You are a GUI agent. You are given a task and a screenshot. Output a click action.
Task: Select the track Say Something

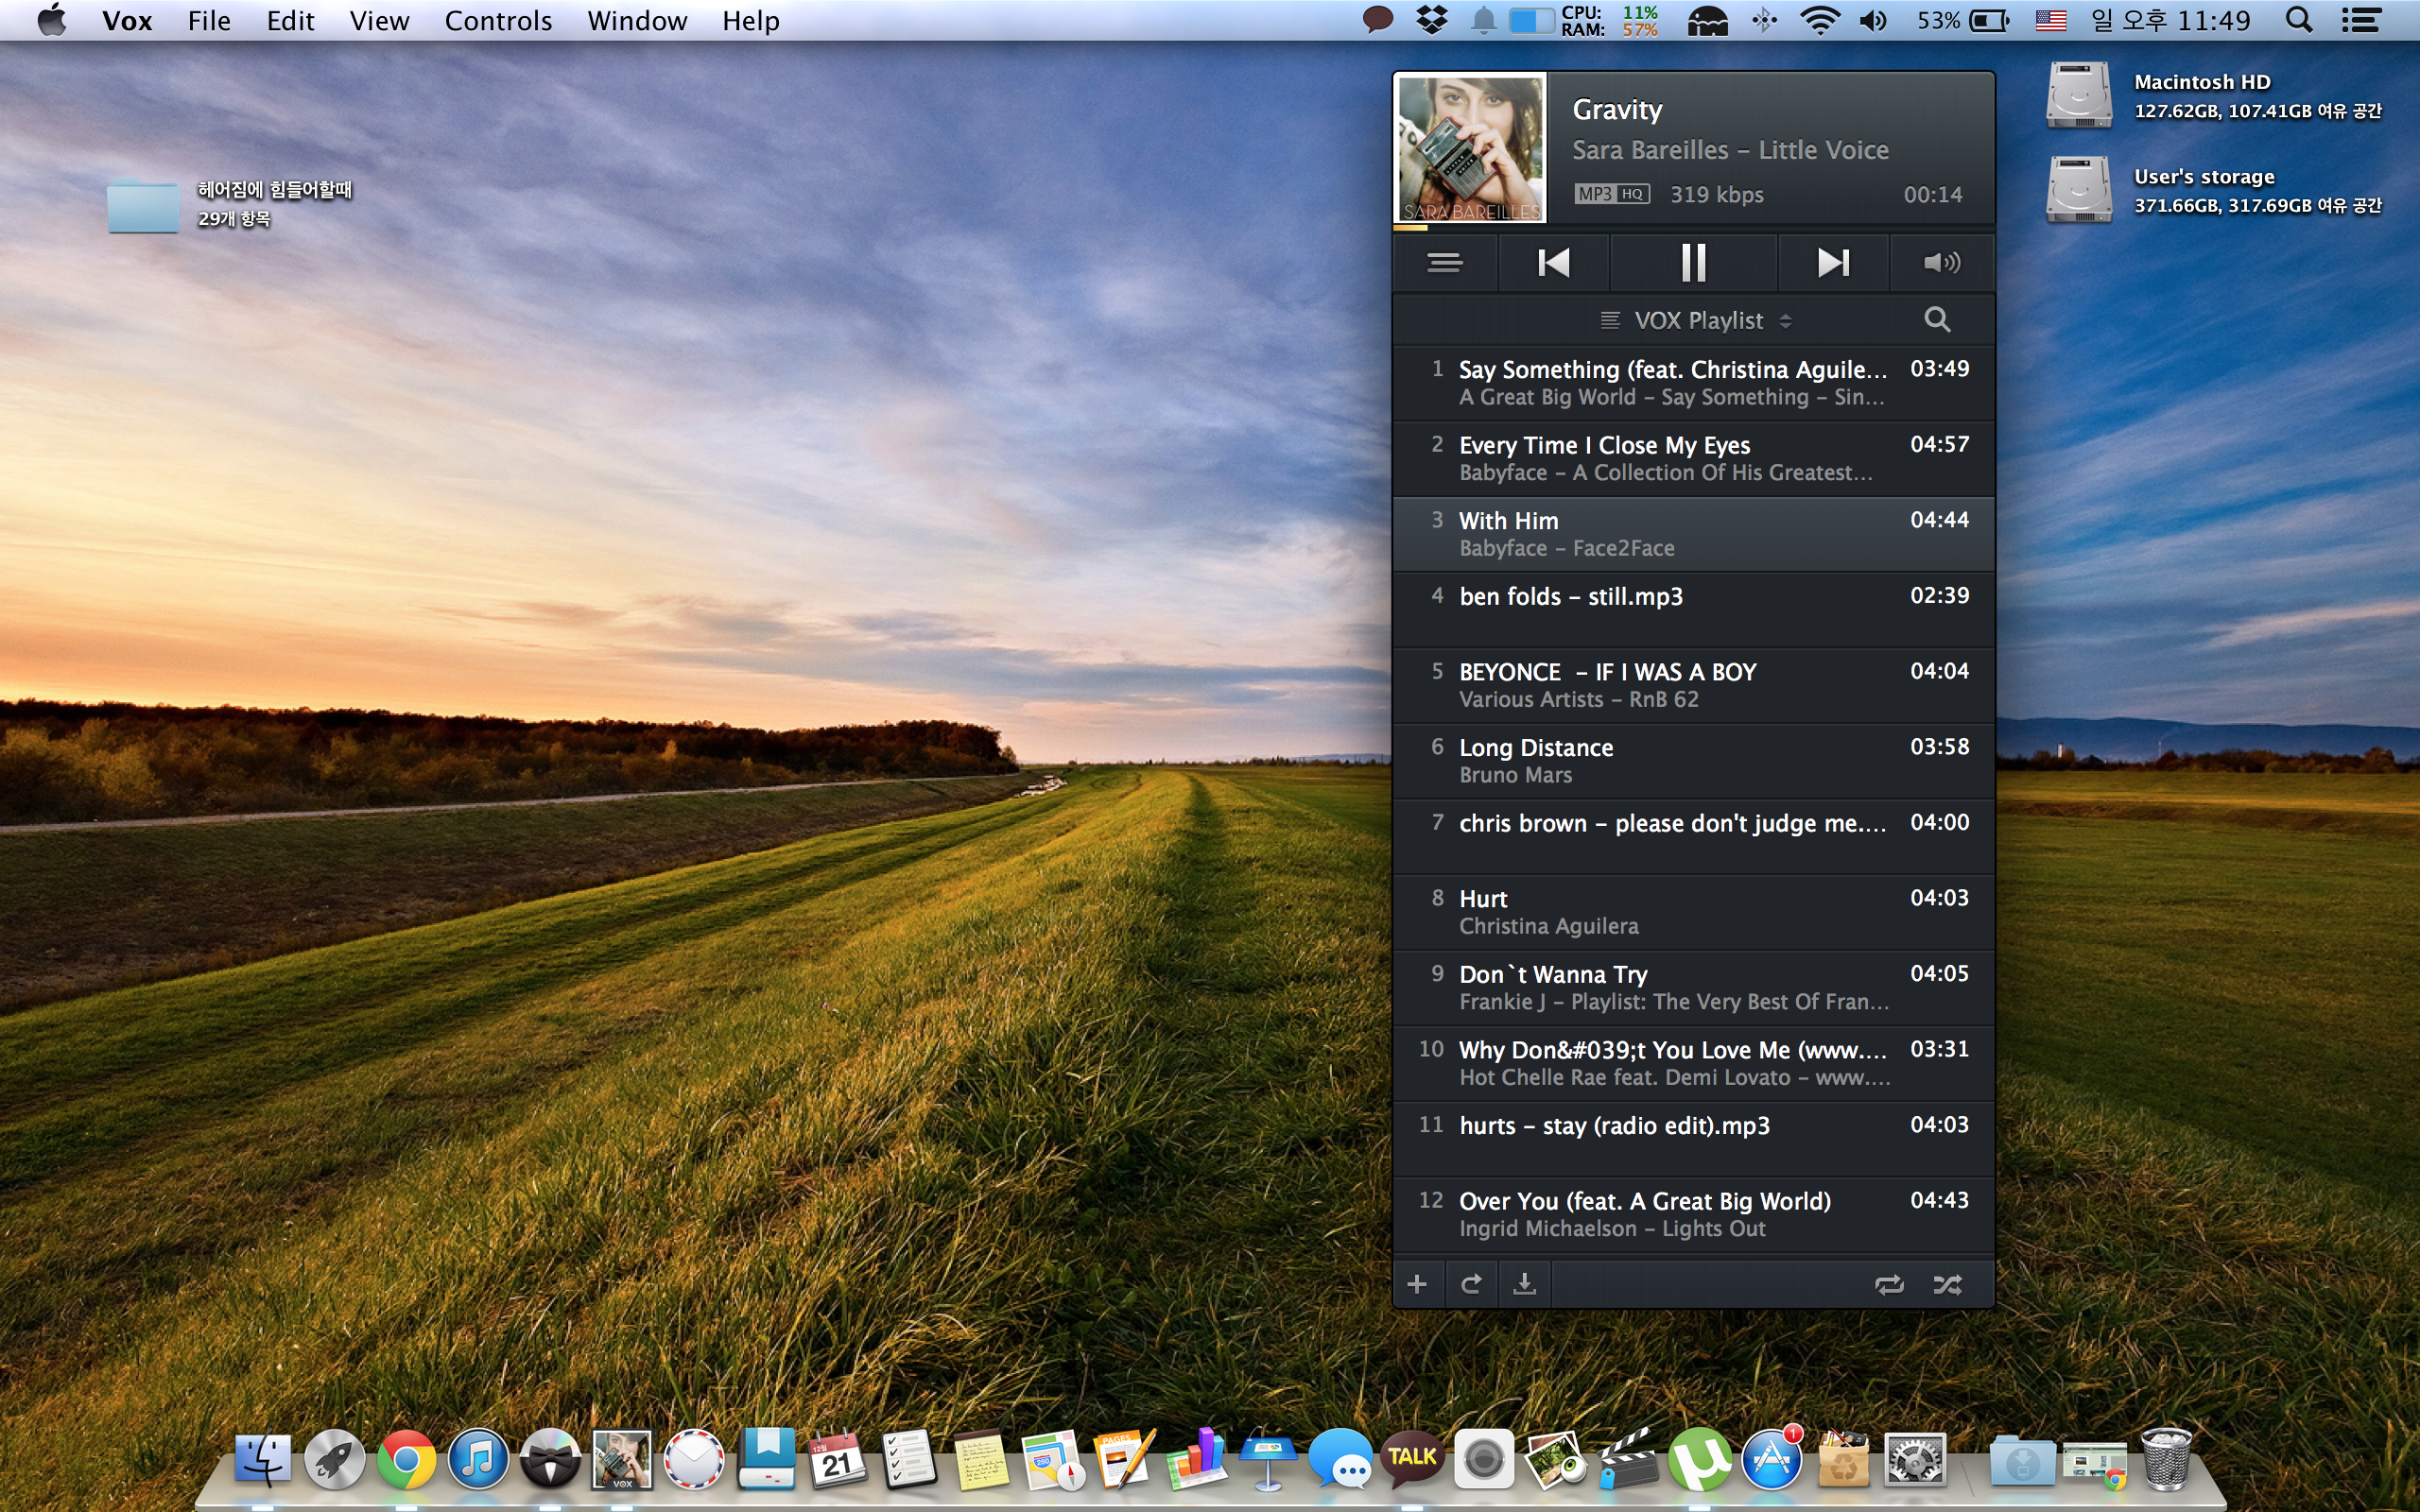click(x=1693, y=383)
